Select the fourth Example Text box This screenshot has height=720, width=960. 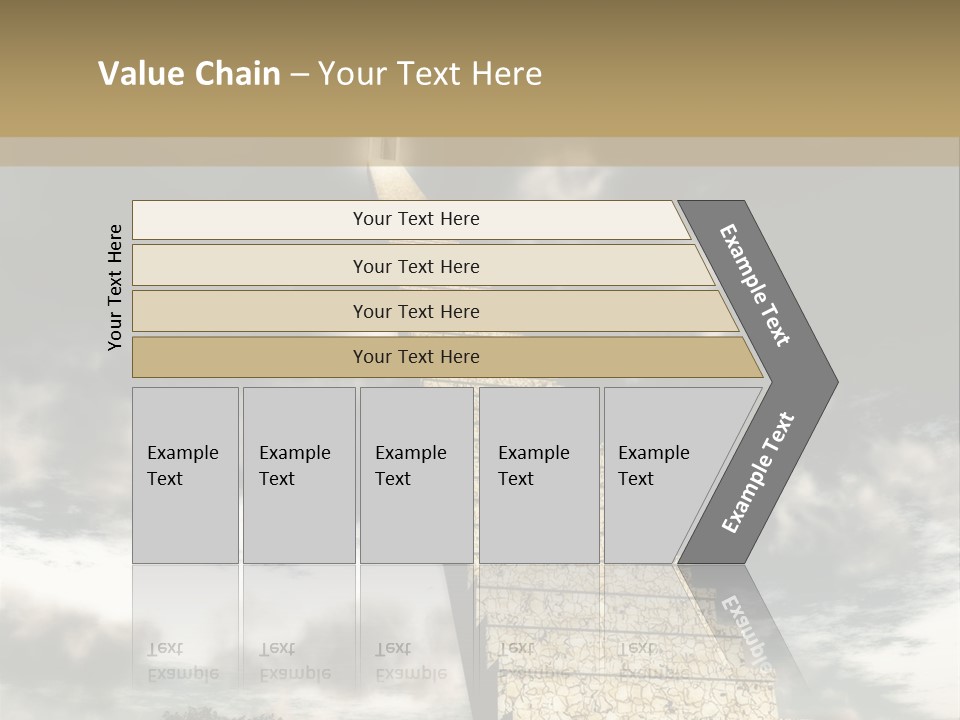(x=539, y=475)
